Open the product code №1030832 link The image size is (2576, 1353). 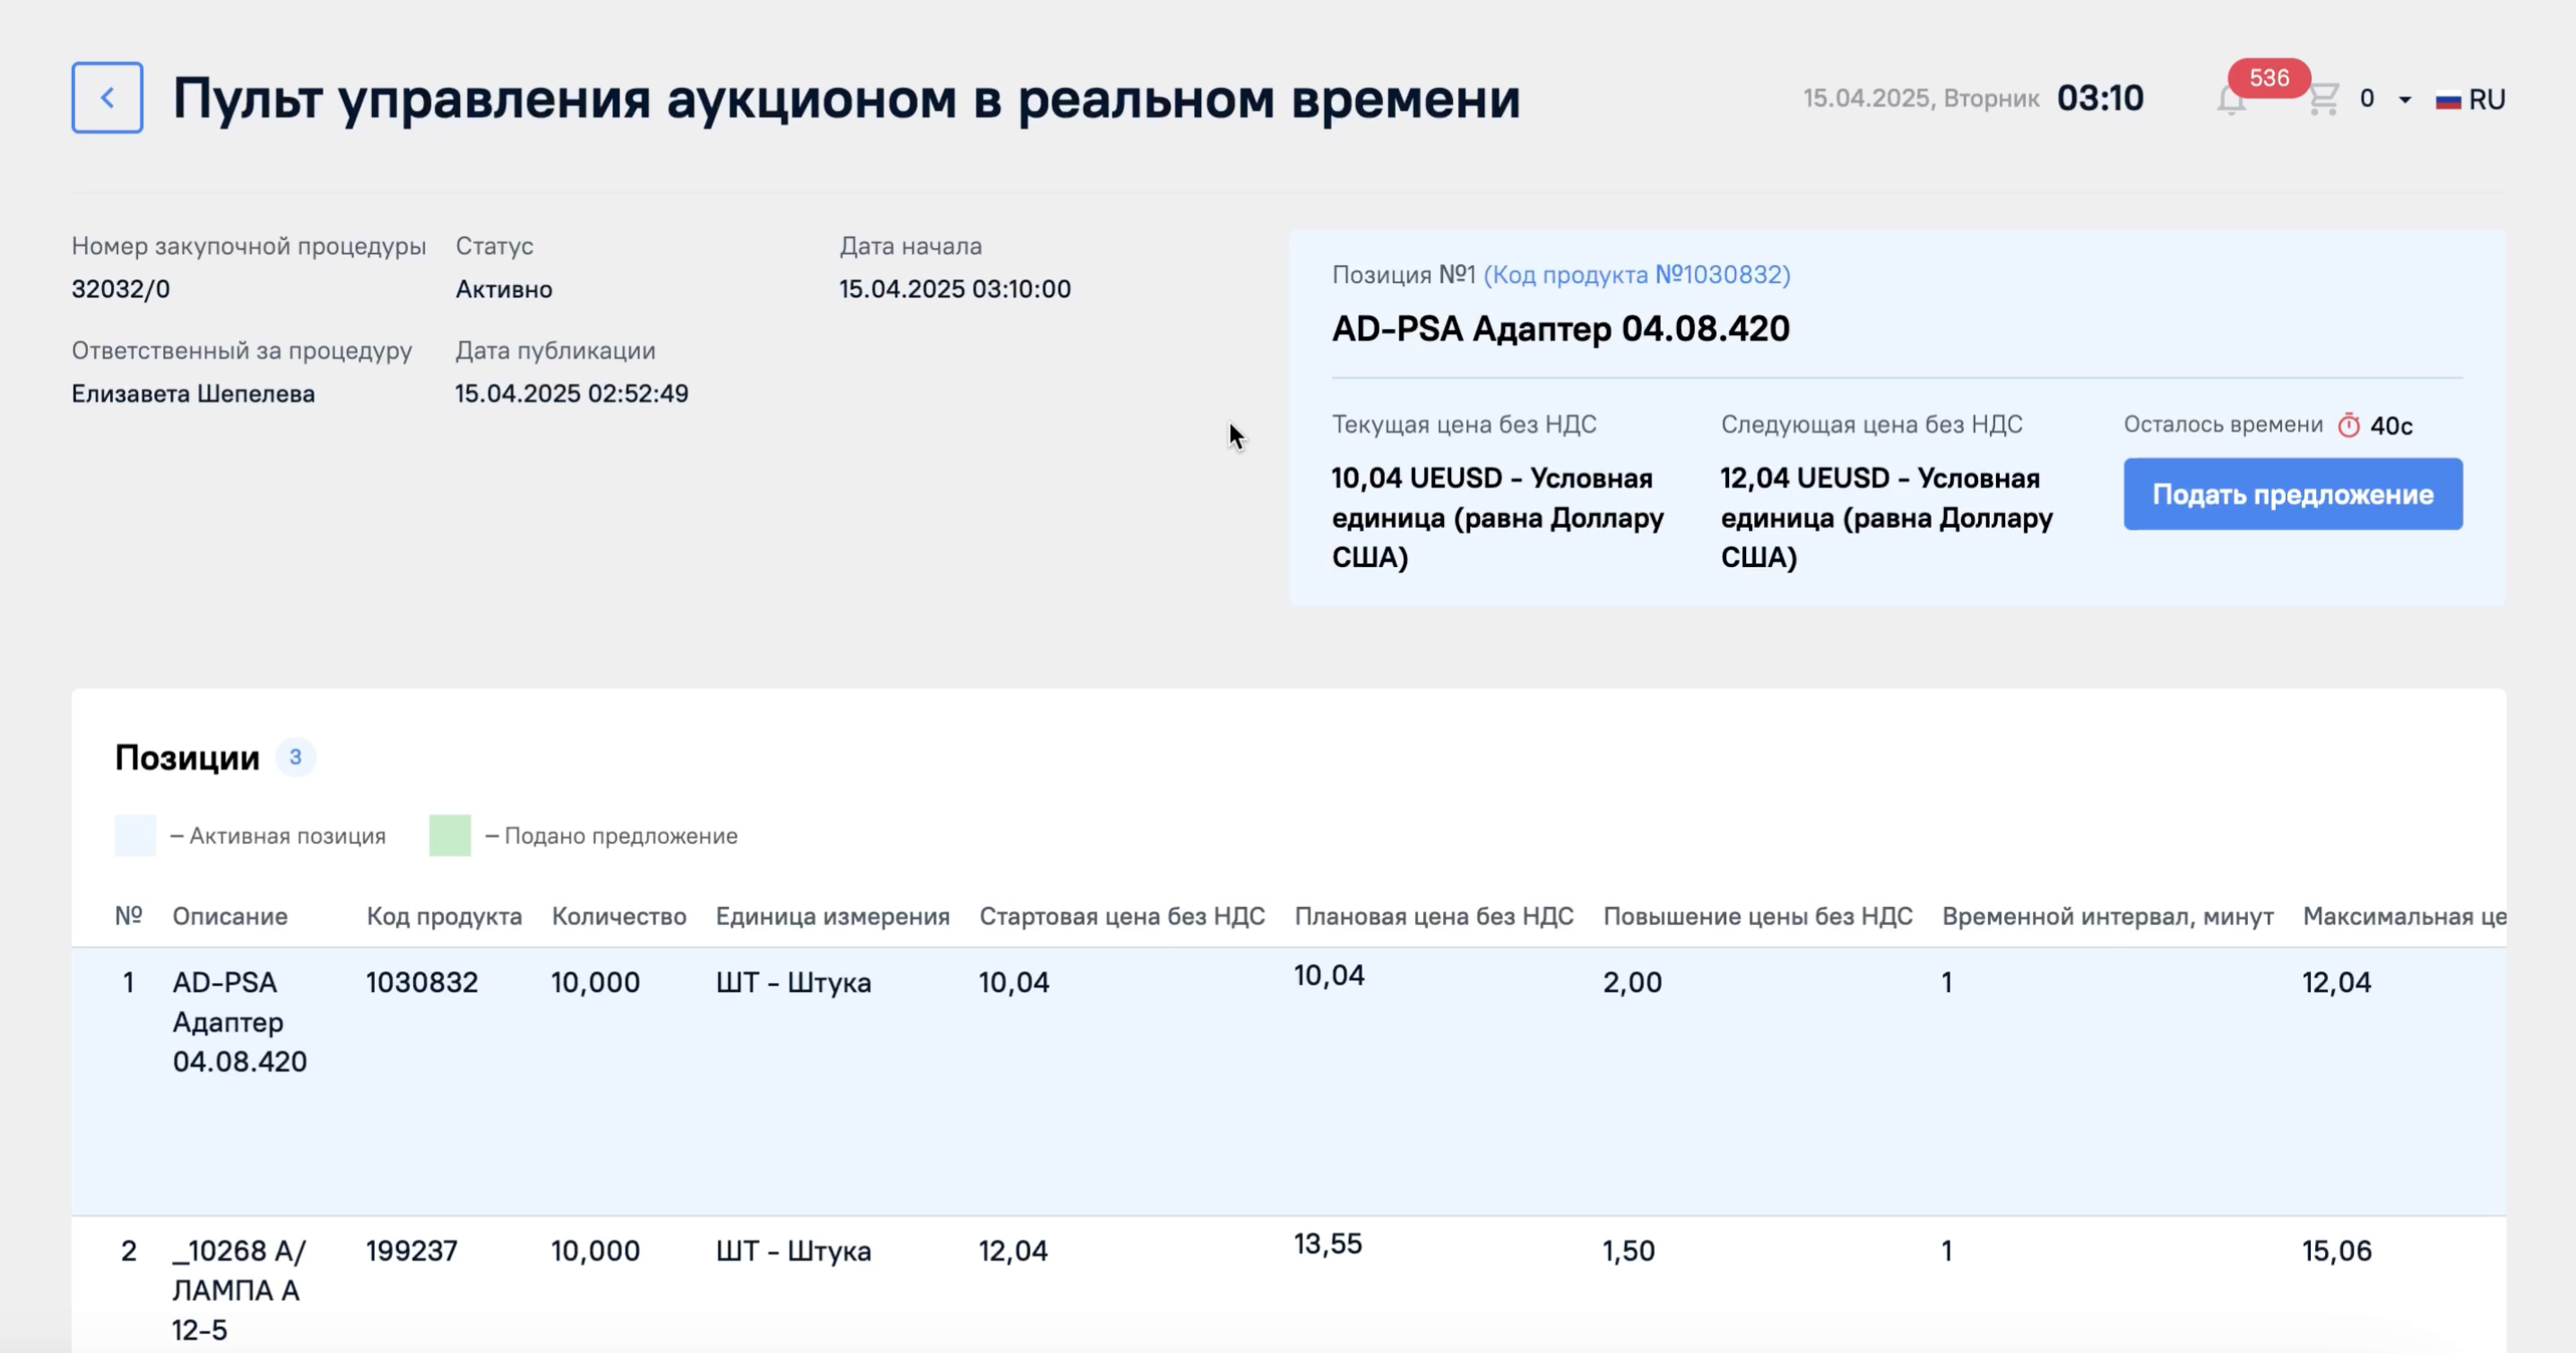click(x=1637, y=275)
